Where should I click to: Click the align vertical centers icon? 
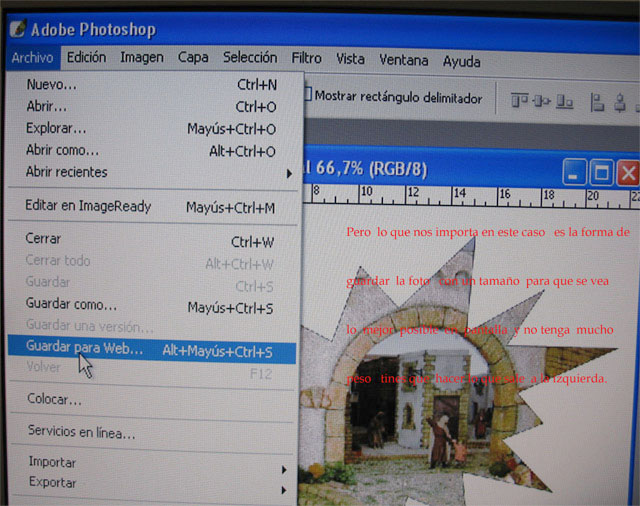[x=540, y=100]
